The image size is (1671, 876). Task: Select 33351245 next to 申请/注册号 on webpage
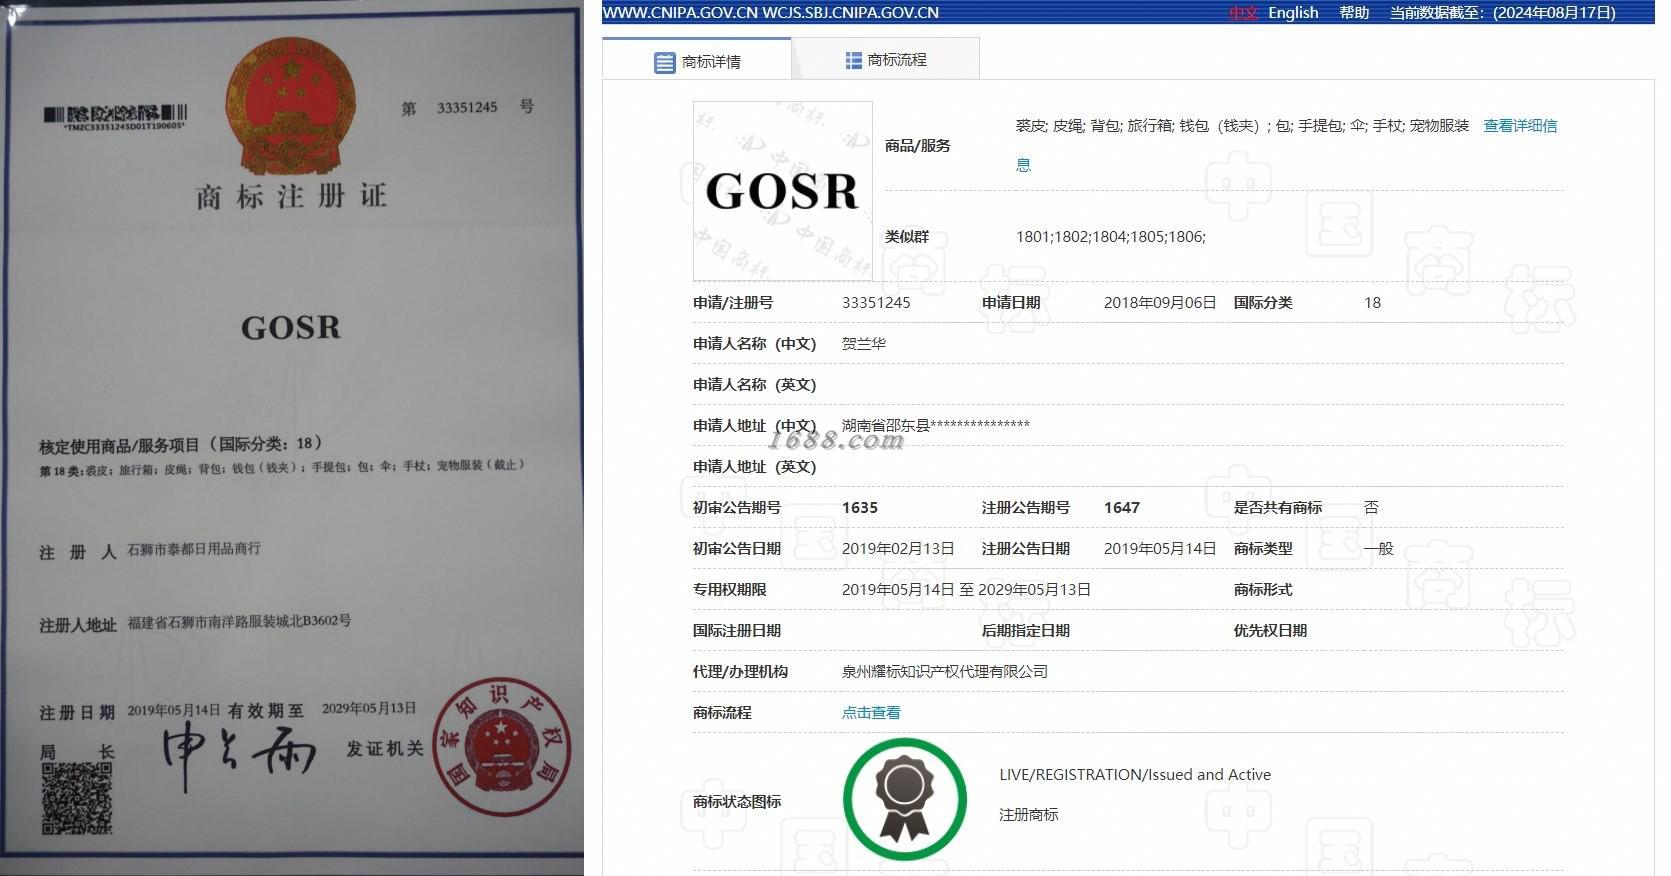point(876,303)
